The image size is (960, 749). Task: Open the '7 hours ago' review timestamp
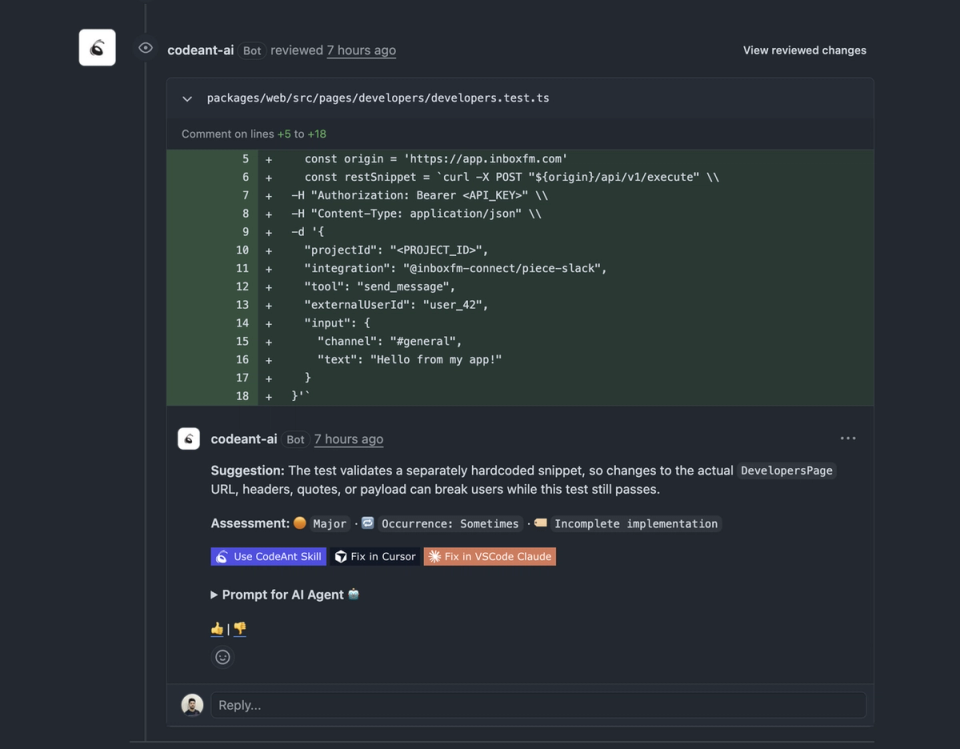pos(361,50)
